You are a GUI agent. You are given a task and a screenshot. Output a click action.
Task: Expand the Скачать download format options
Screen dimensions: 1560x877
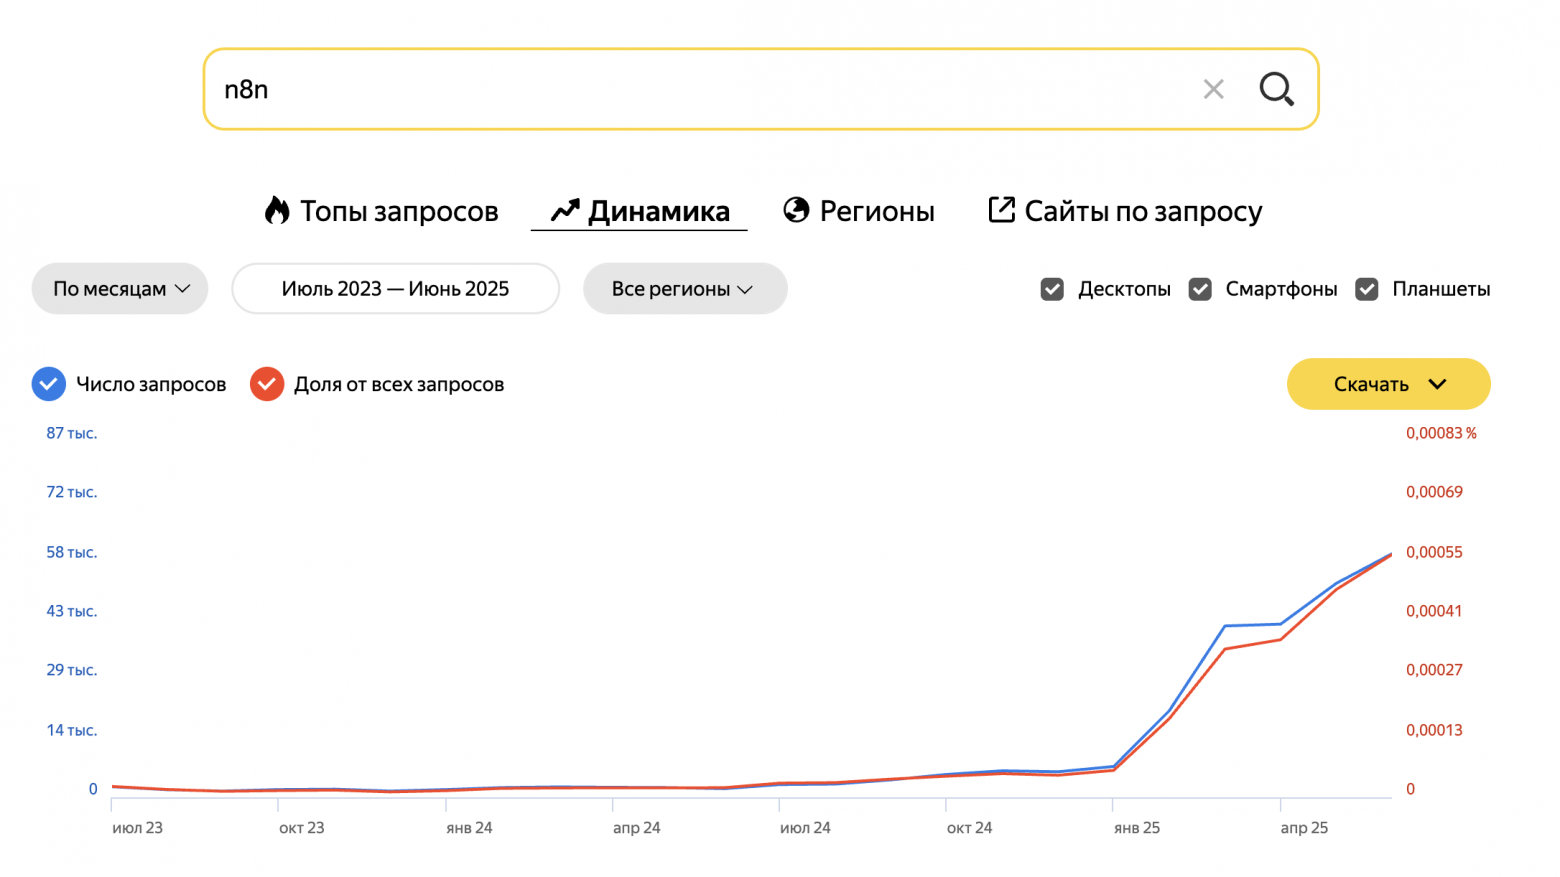pos(1438,384)
